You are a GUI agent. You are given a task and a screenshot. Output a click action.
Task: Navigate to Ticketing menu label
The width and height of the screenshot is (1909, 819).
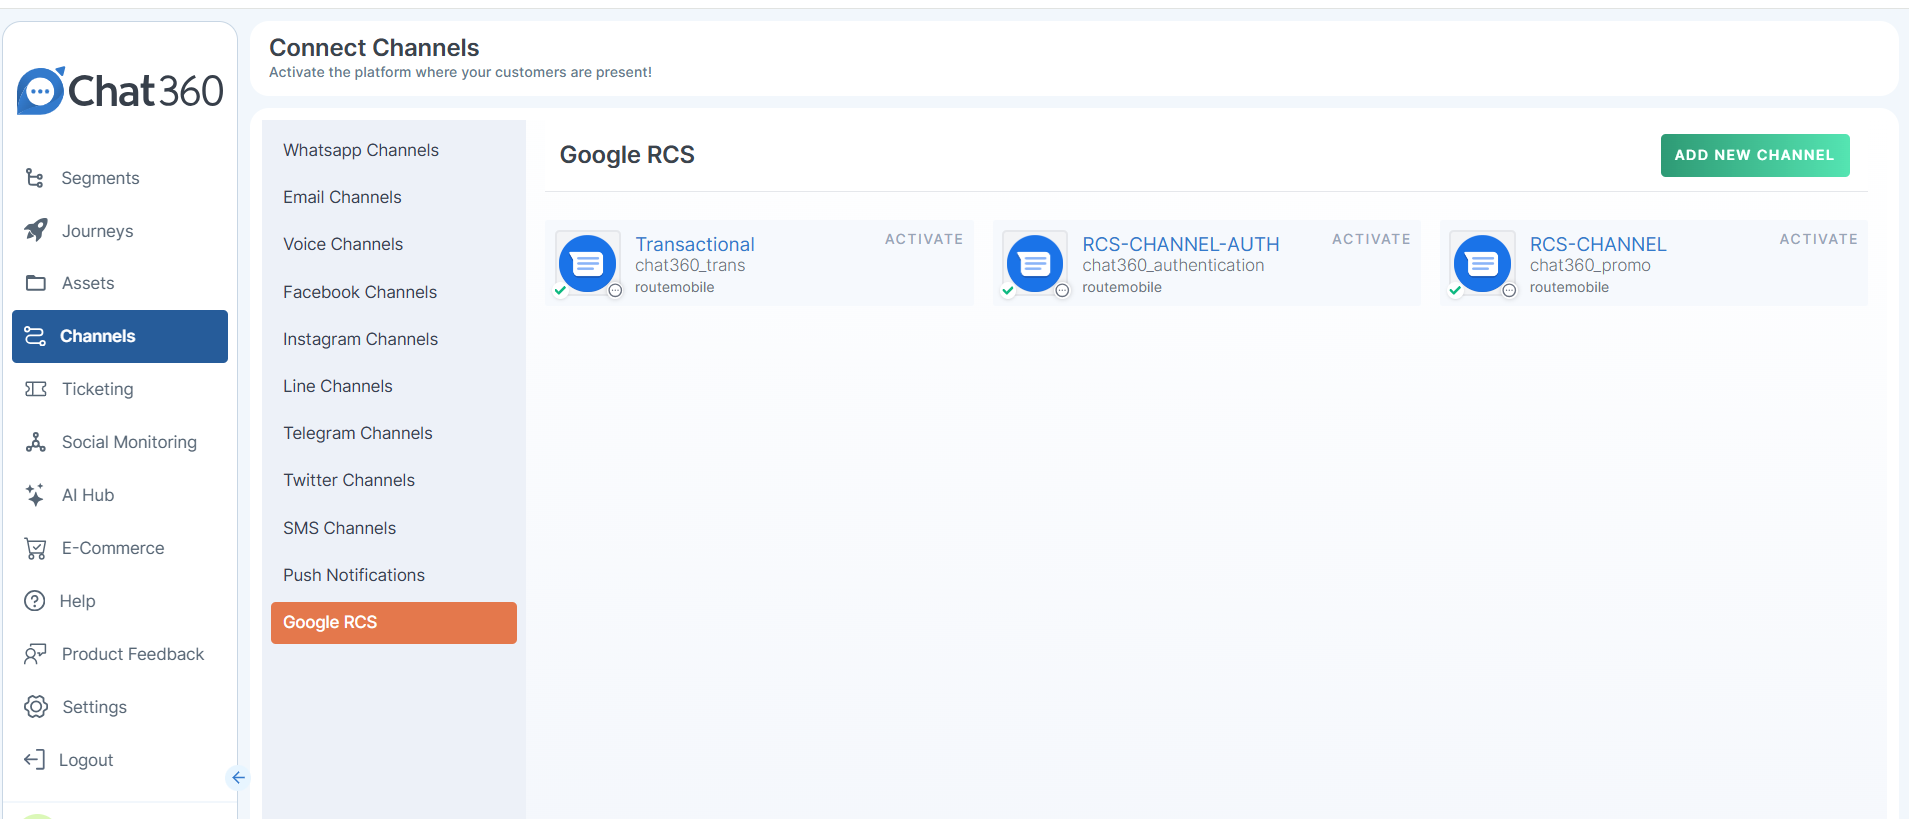pos(97,389)
